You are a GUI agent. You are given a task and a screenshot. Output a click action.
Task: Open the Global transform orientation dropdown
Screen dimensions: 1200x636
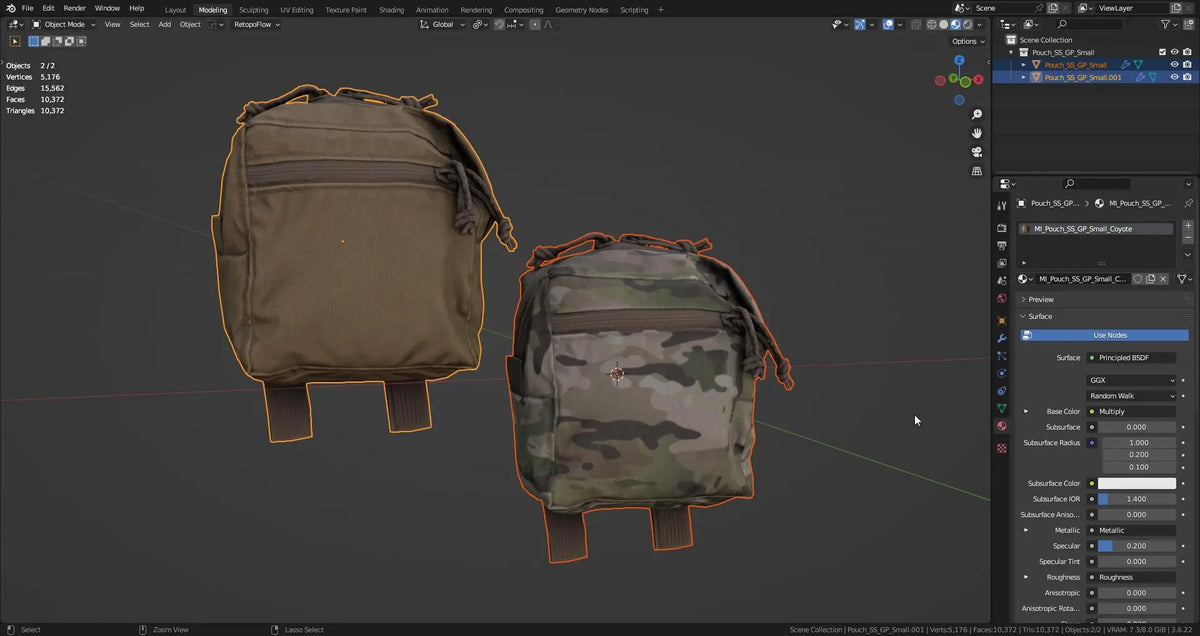point(442,24)
